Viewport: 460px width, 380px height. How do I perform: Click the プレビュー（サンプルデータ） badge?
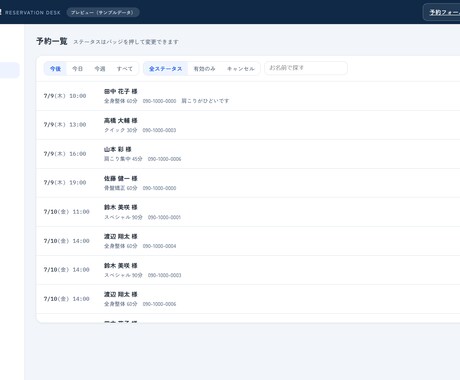point(103,12)
